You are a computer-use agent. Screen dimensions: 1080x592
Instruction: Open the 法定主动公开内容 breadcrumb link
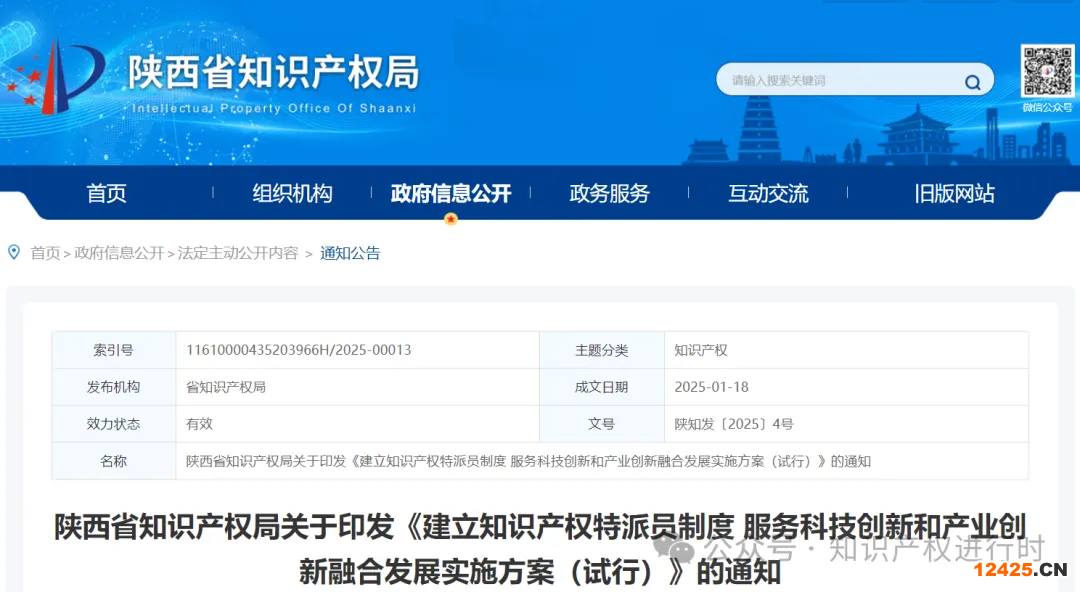[x=238, y=254]
